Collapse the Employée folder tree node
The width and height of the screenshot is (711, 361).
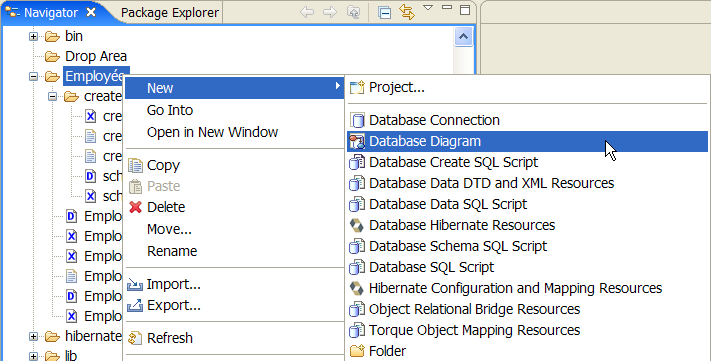(x=33, y=76)
